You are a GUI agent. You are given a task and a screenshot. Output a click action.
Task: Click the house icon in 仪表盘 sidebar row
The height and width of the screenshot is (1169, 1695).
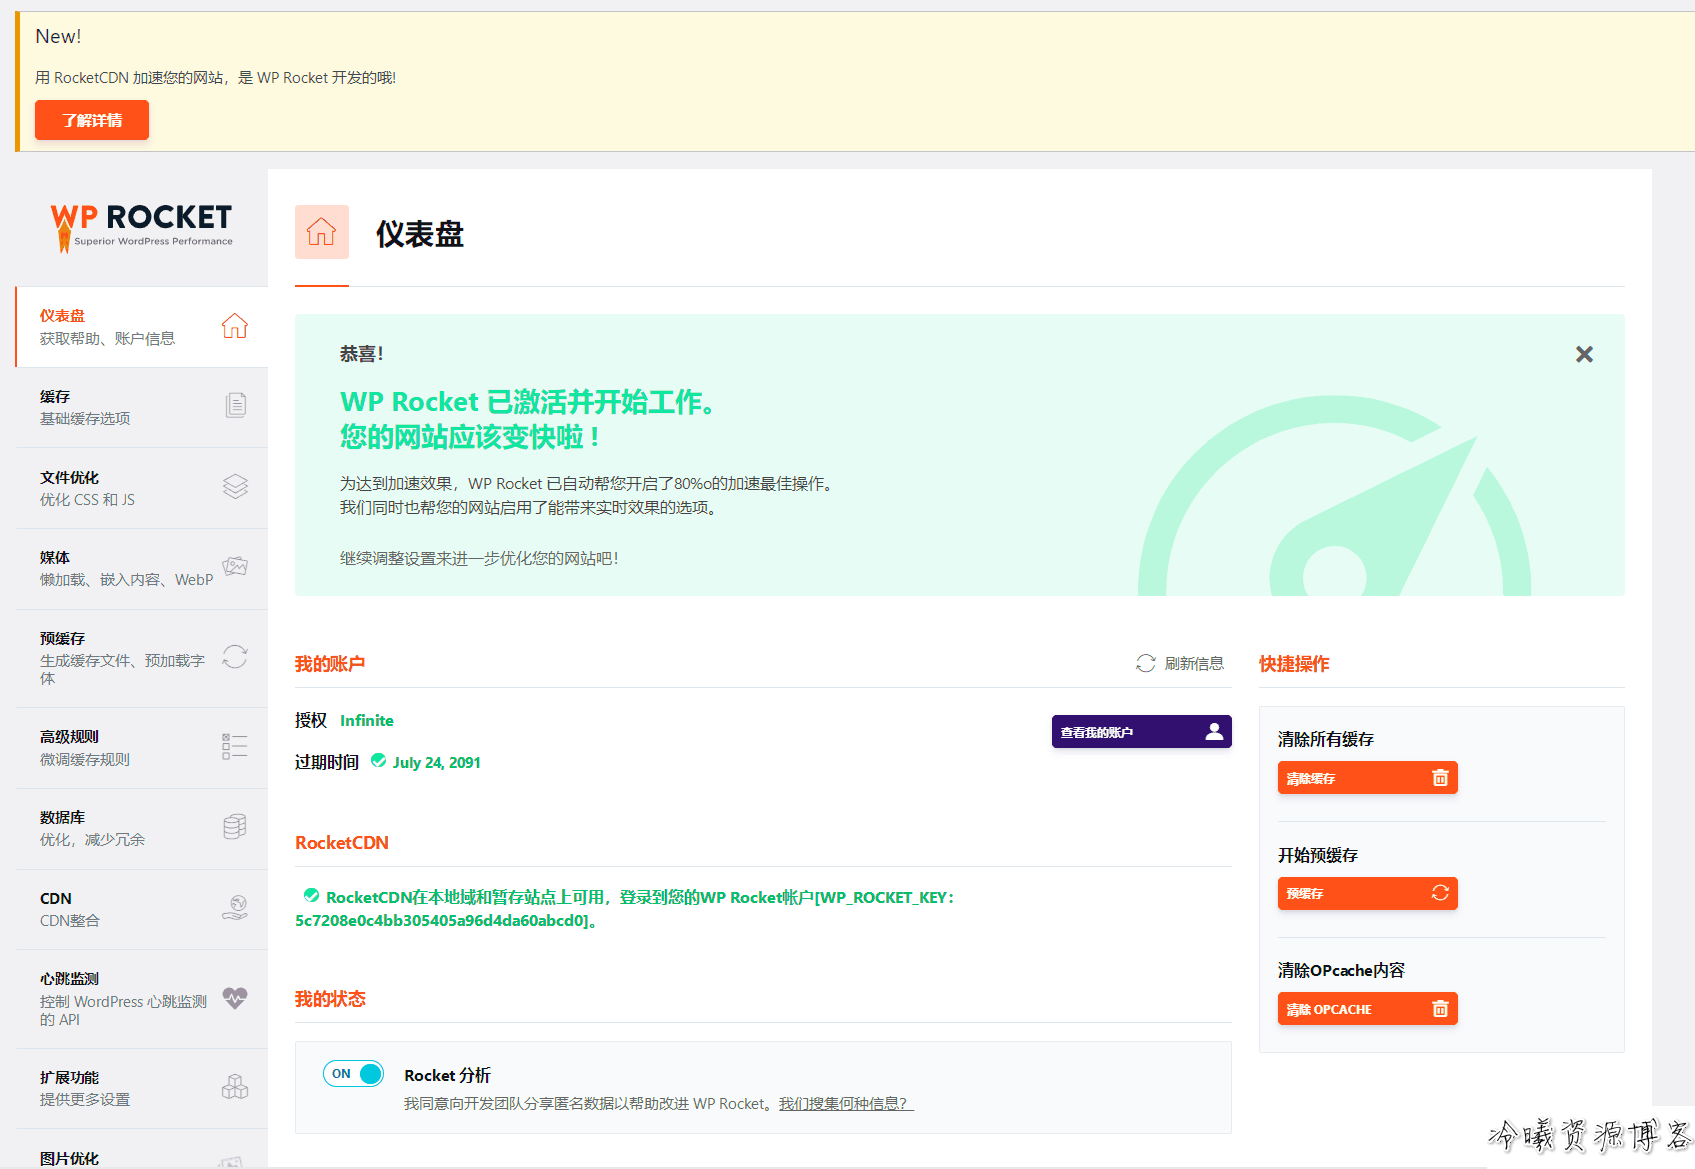click(x=235, y=326)
